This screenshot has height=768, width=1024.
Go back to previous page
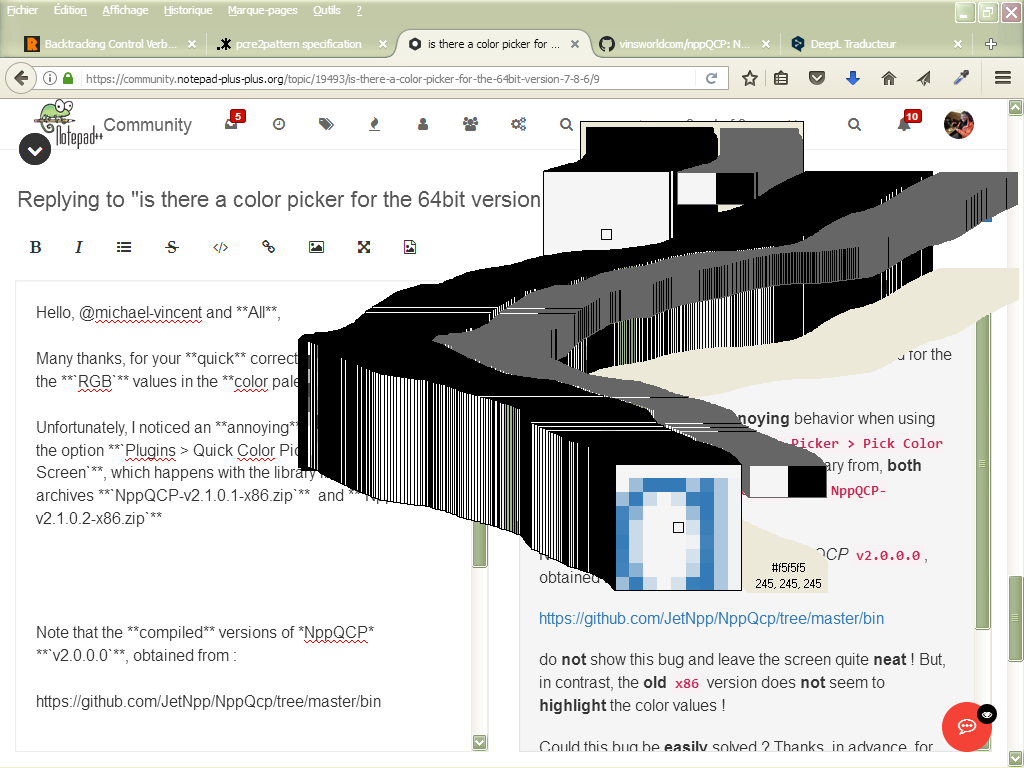[x=21, y=78]
